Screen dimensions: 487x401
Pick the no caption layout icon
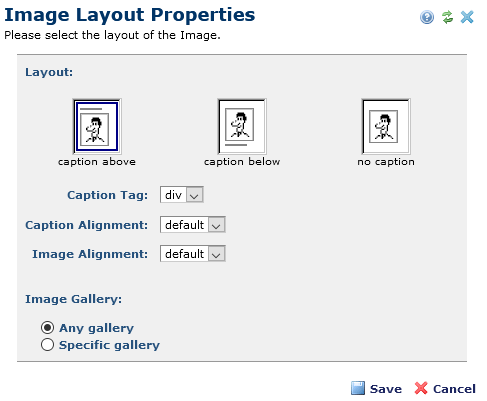(x=386, y=126)
